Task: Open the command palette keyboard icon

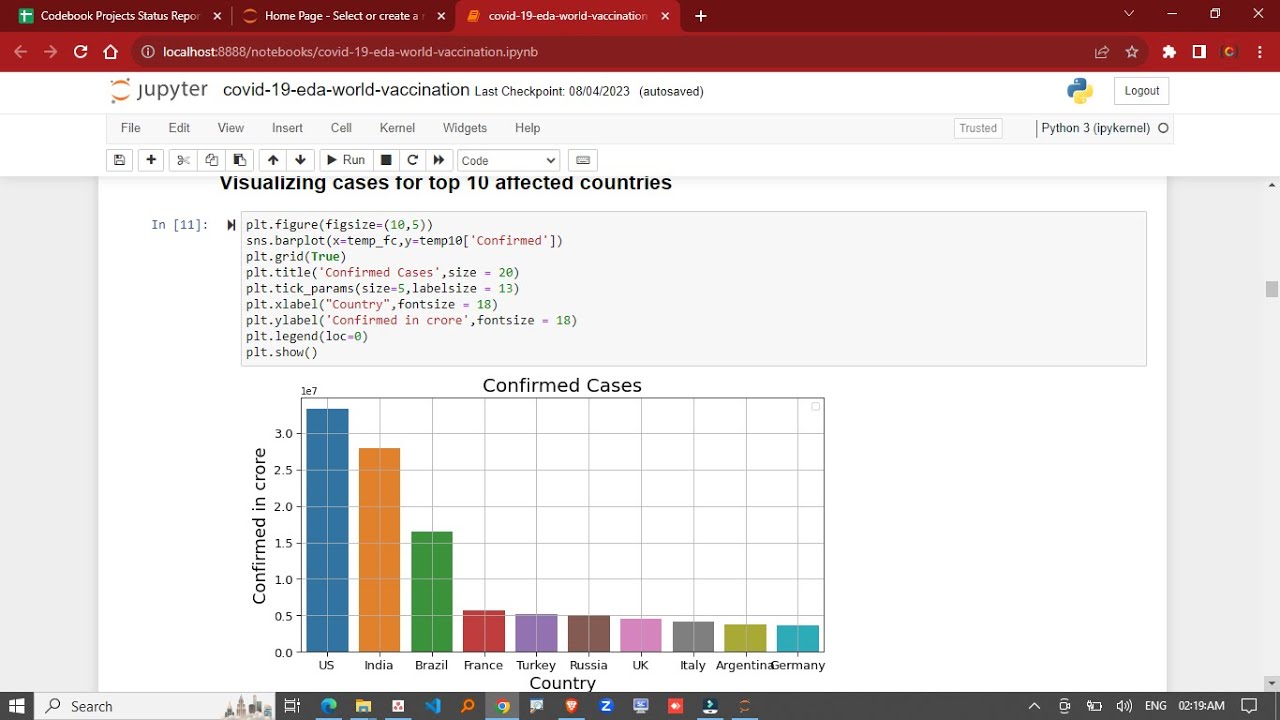Action: [583, 160]
